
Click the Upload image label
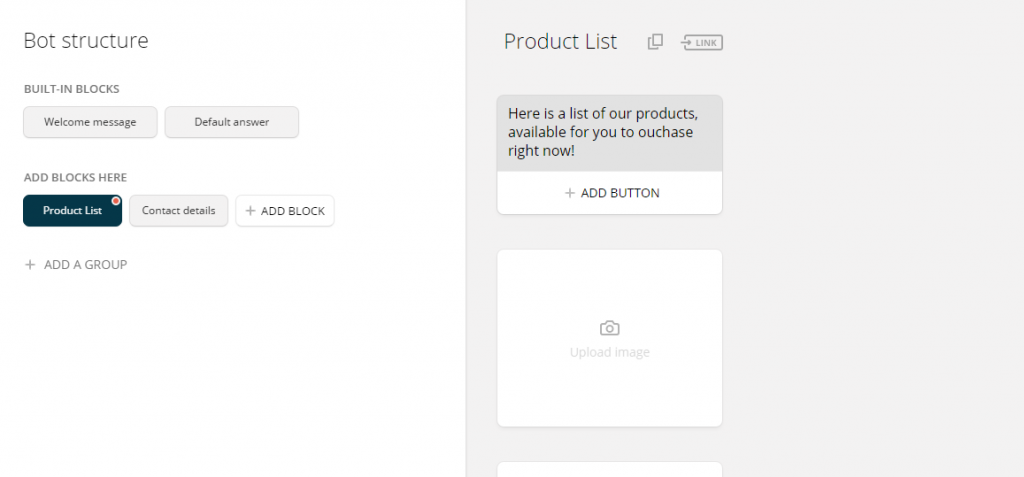(609, 352)
